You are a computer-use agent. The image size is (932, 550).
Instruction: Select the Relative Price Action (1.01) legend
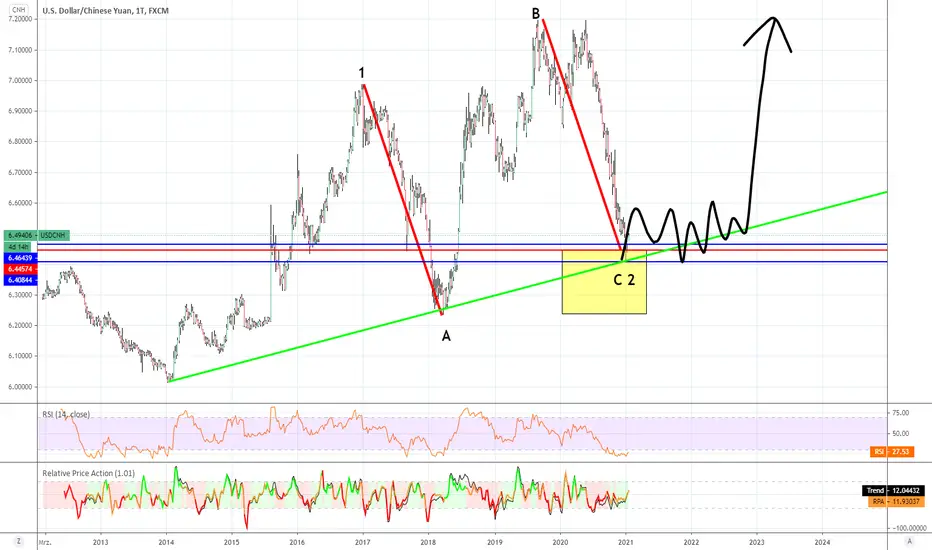coord(89,473)
